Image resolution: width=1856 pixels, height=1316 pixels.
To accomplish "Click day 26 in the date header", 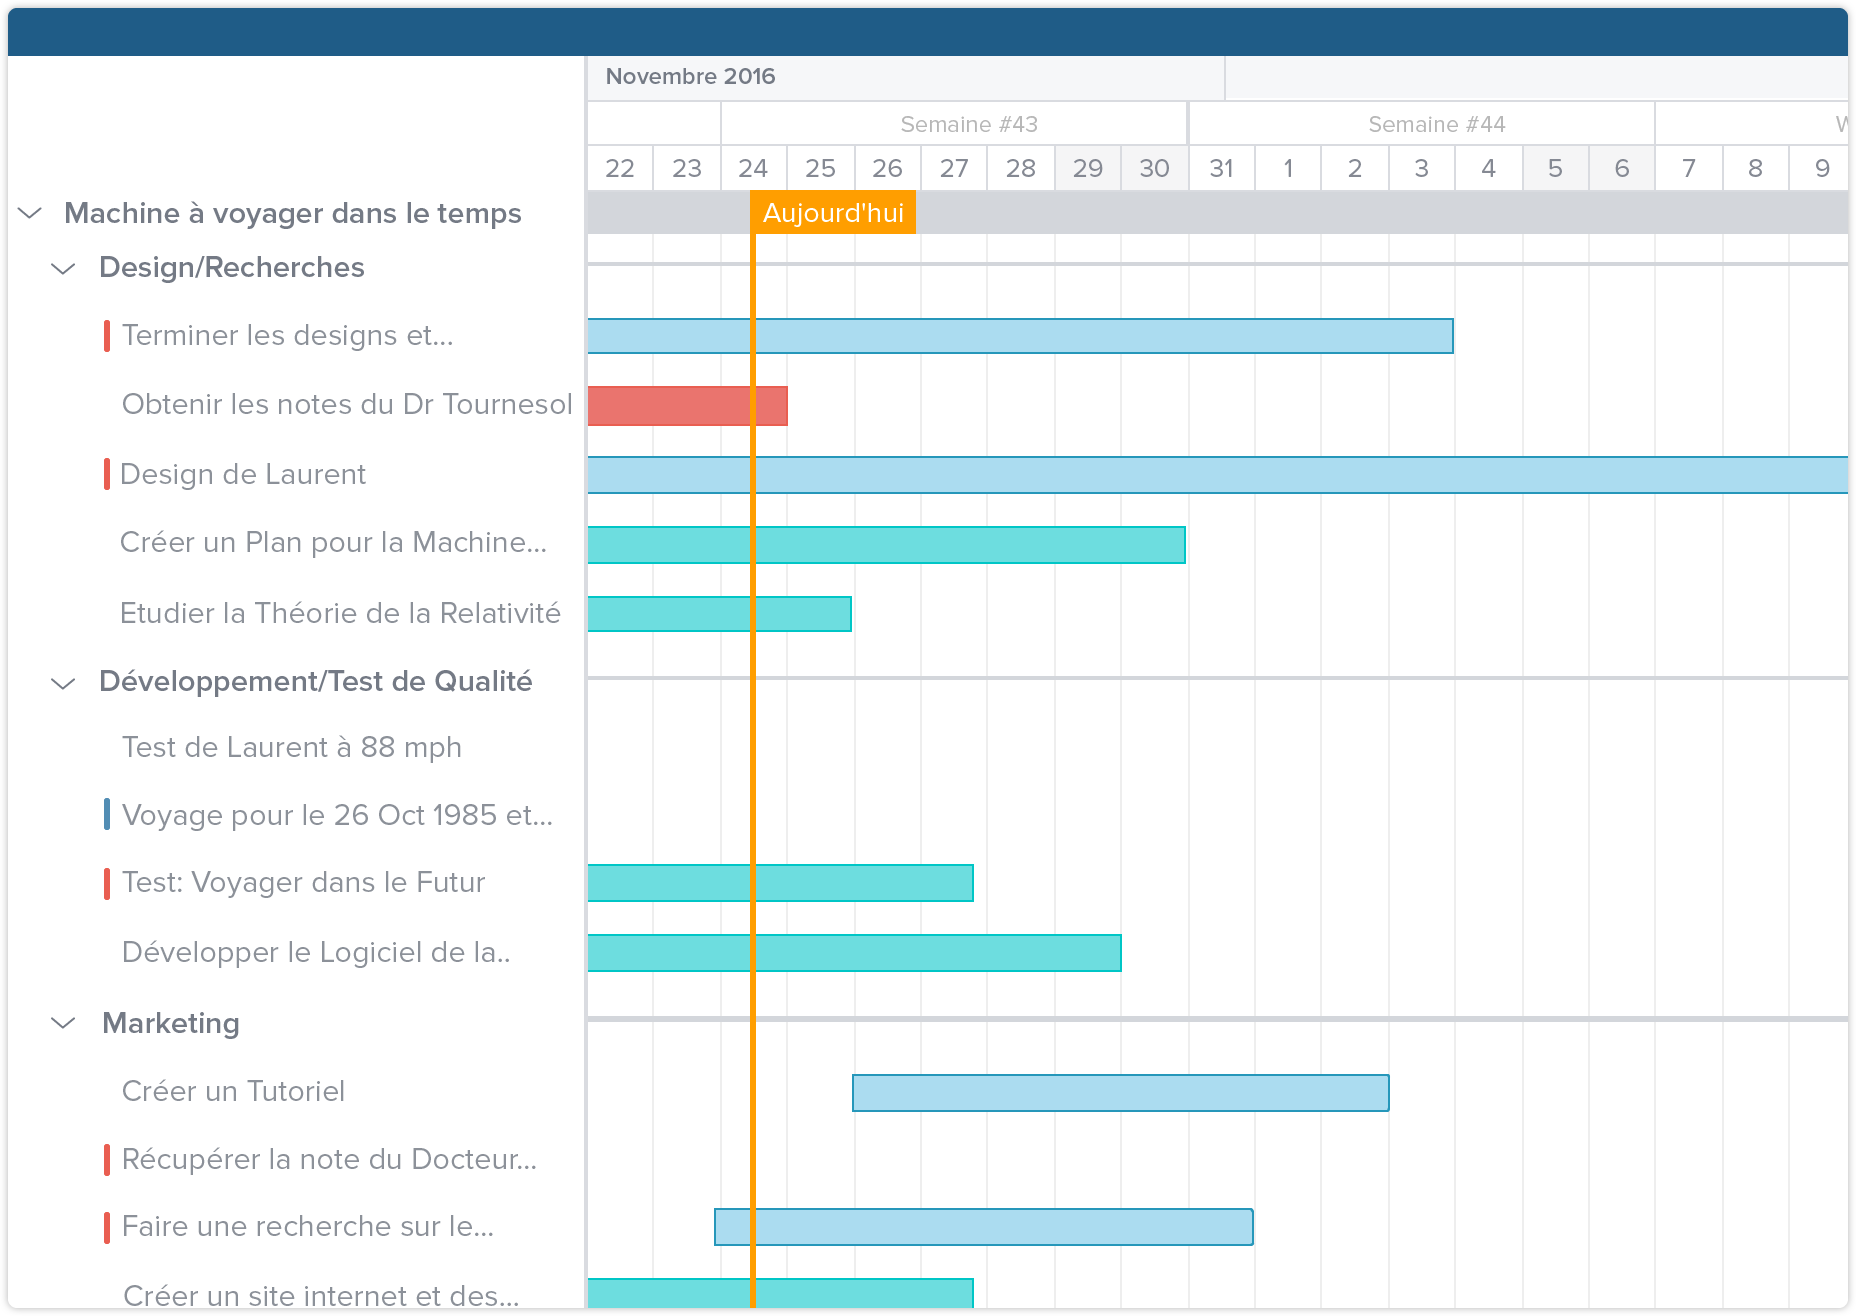I will [x=887, y=168].
